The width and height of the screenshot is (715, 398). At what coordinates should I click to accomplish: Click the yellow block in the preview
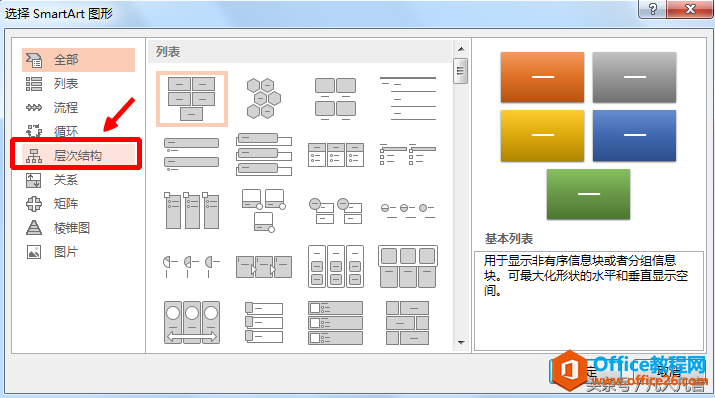click(x=542, y=135)
